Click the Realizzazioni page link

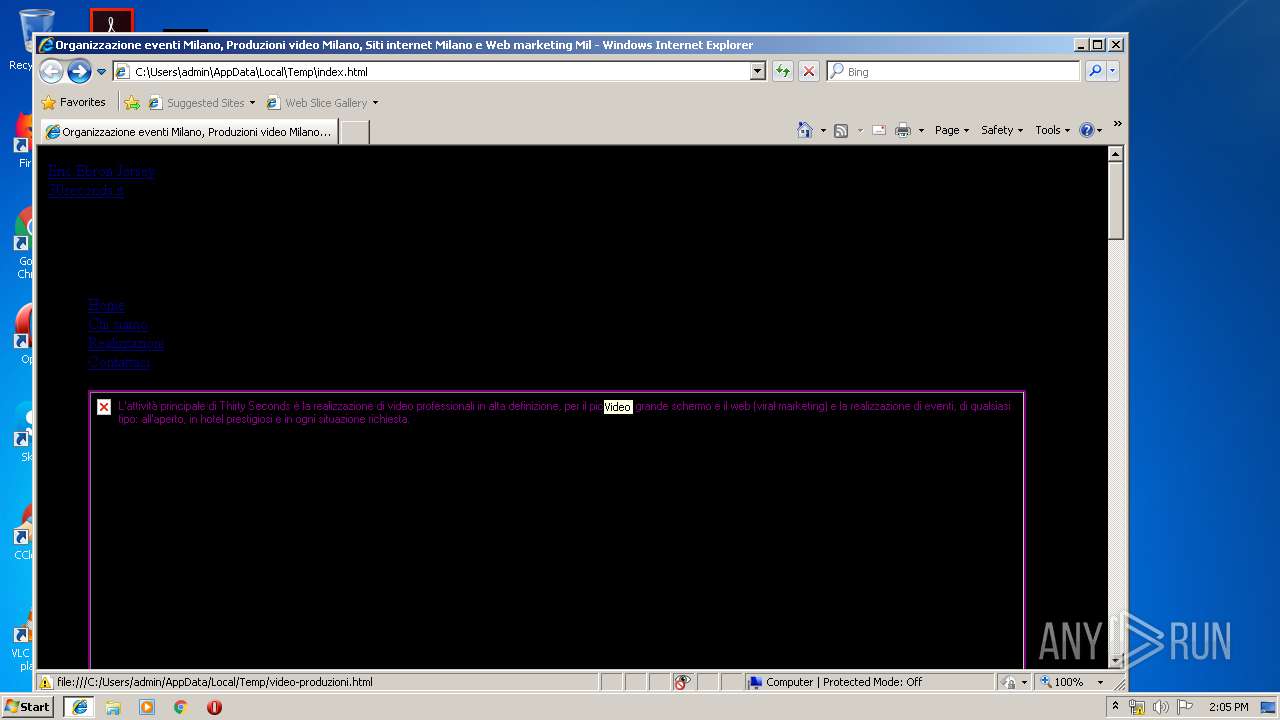(x=125, y=343)
